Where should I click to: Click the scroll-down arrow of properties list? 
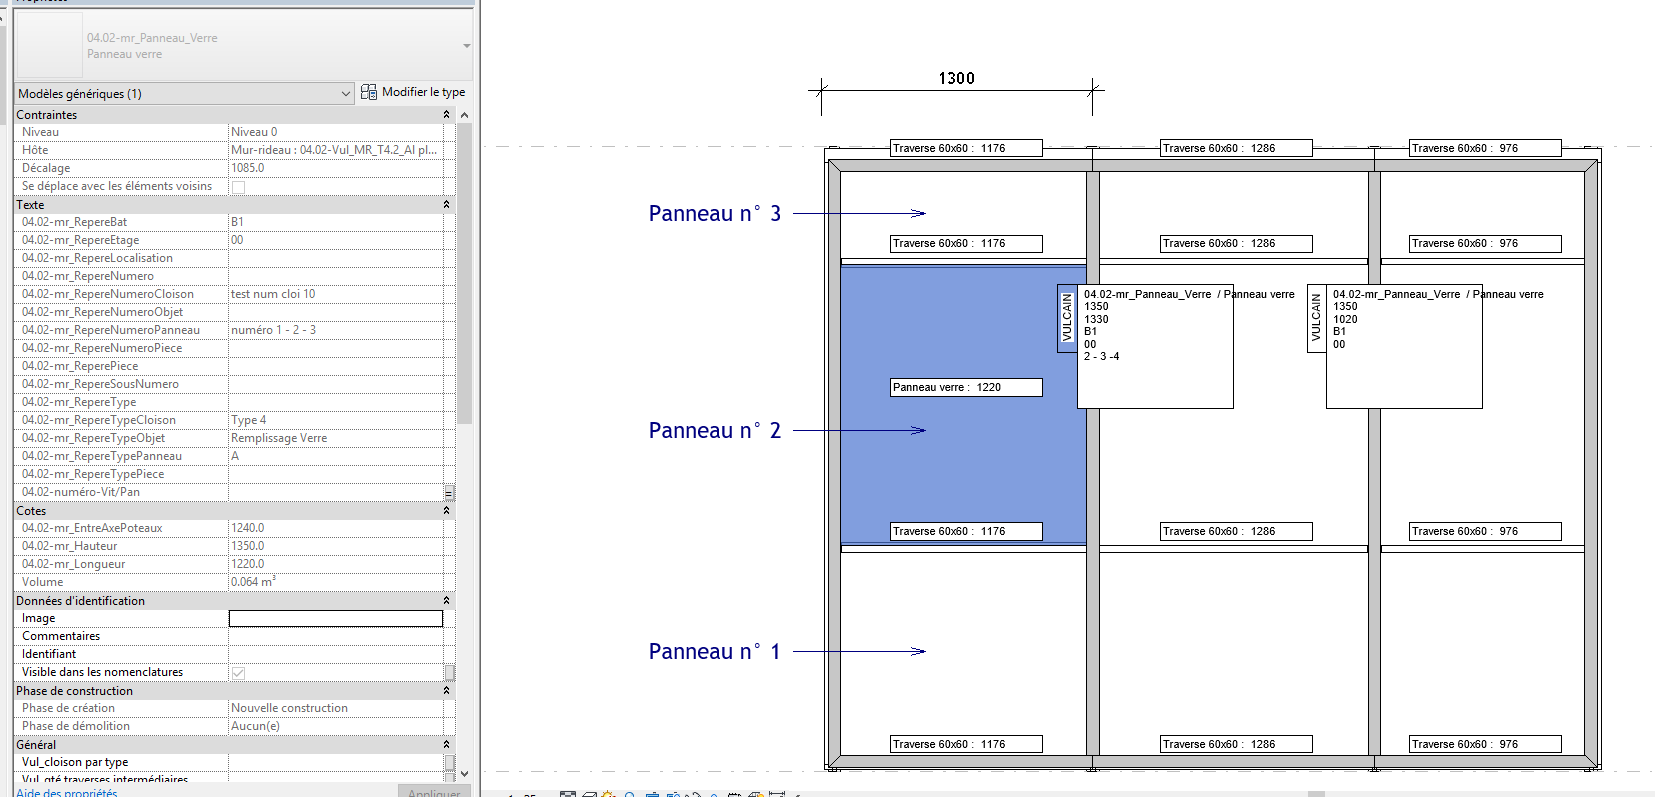click(x=464, y=773)
